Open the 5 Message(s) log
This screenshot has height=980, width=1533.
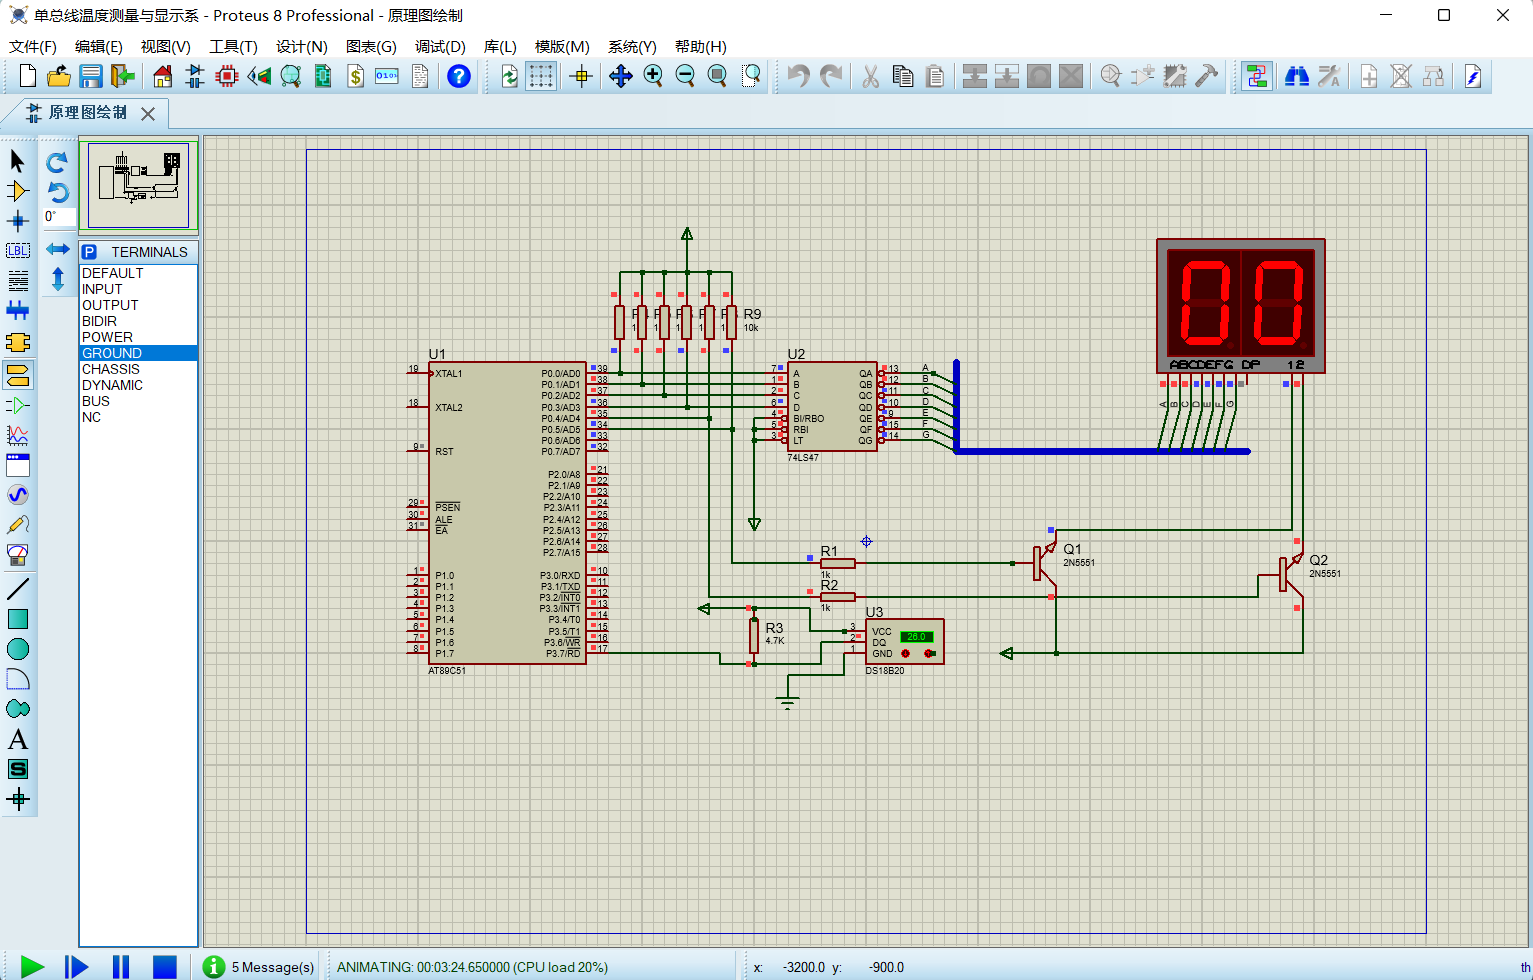click(x=259, y=967)
